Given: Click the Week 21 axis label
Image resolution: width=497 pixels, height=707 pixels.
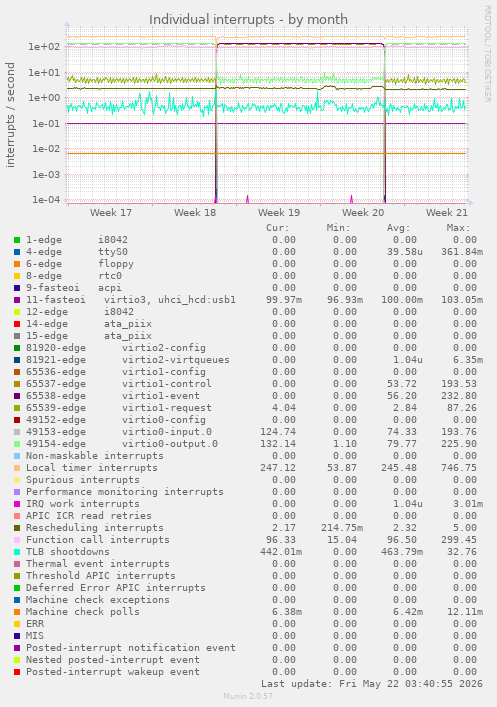Looking at the screenshot, I should click(x=447, y=212).
